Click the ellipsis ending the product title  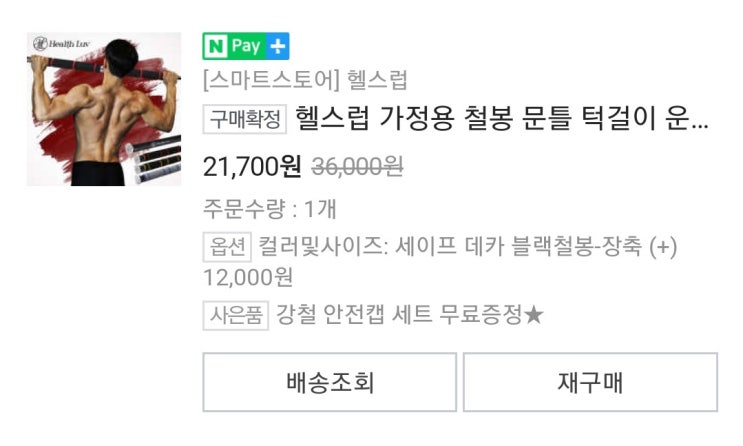[x=699, y=127]
